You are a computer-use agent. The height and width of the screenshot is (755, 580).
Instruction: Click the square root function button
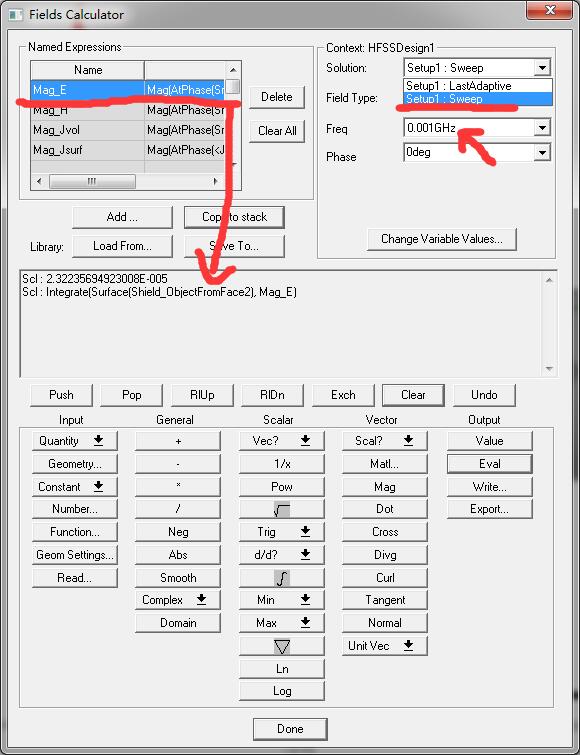point(282,509)
